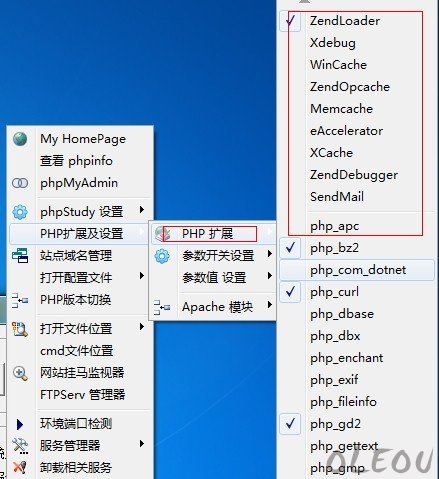Click the 站点域名管理 server icon
The height and width of the screenshot is (479, 439).
coord(20,256)
